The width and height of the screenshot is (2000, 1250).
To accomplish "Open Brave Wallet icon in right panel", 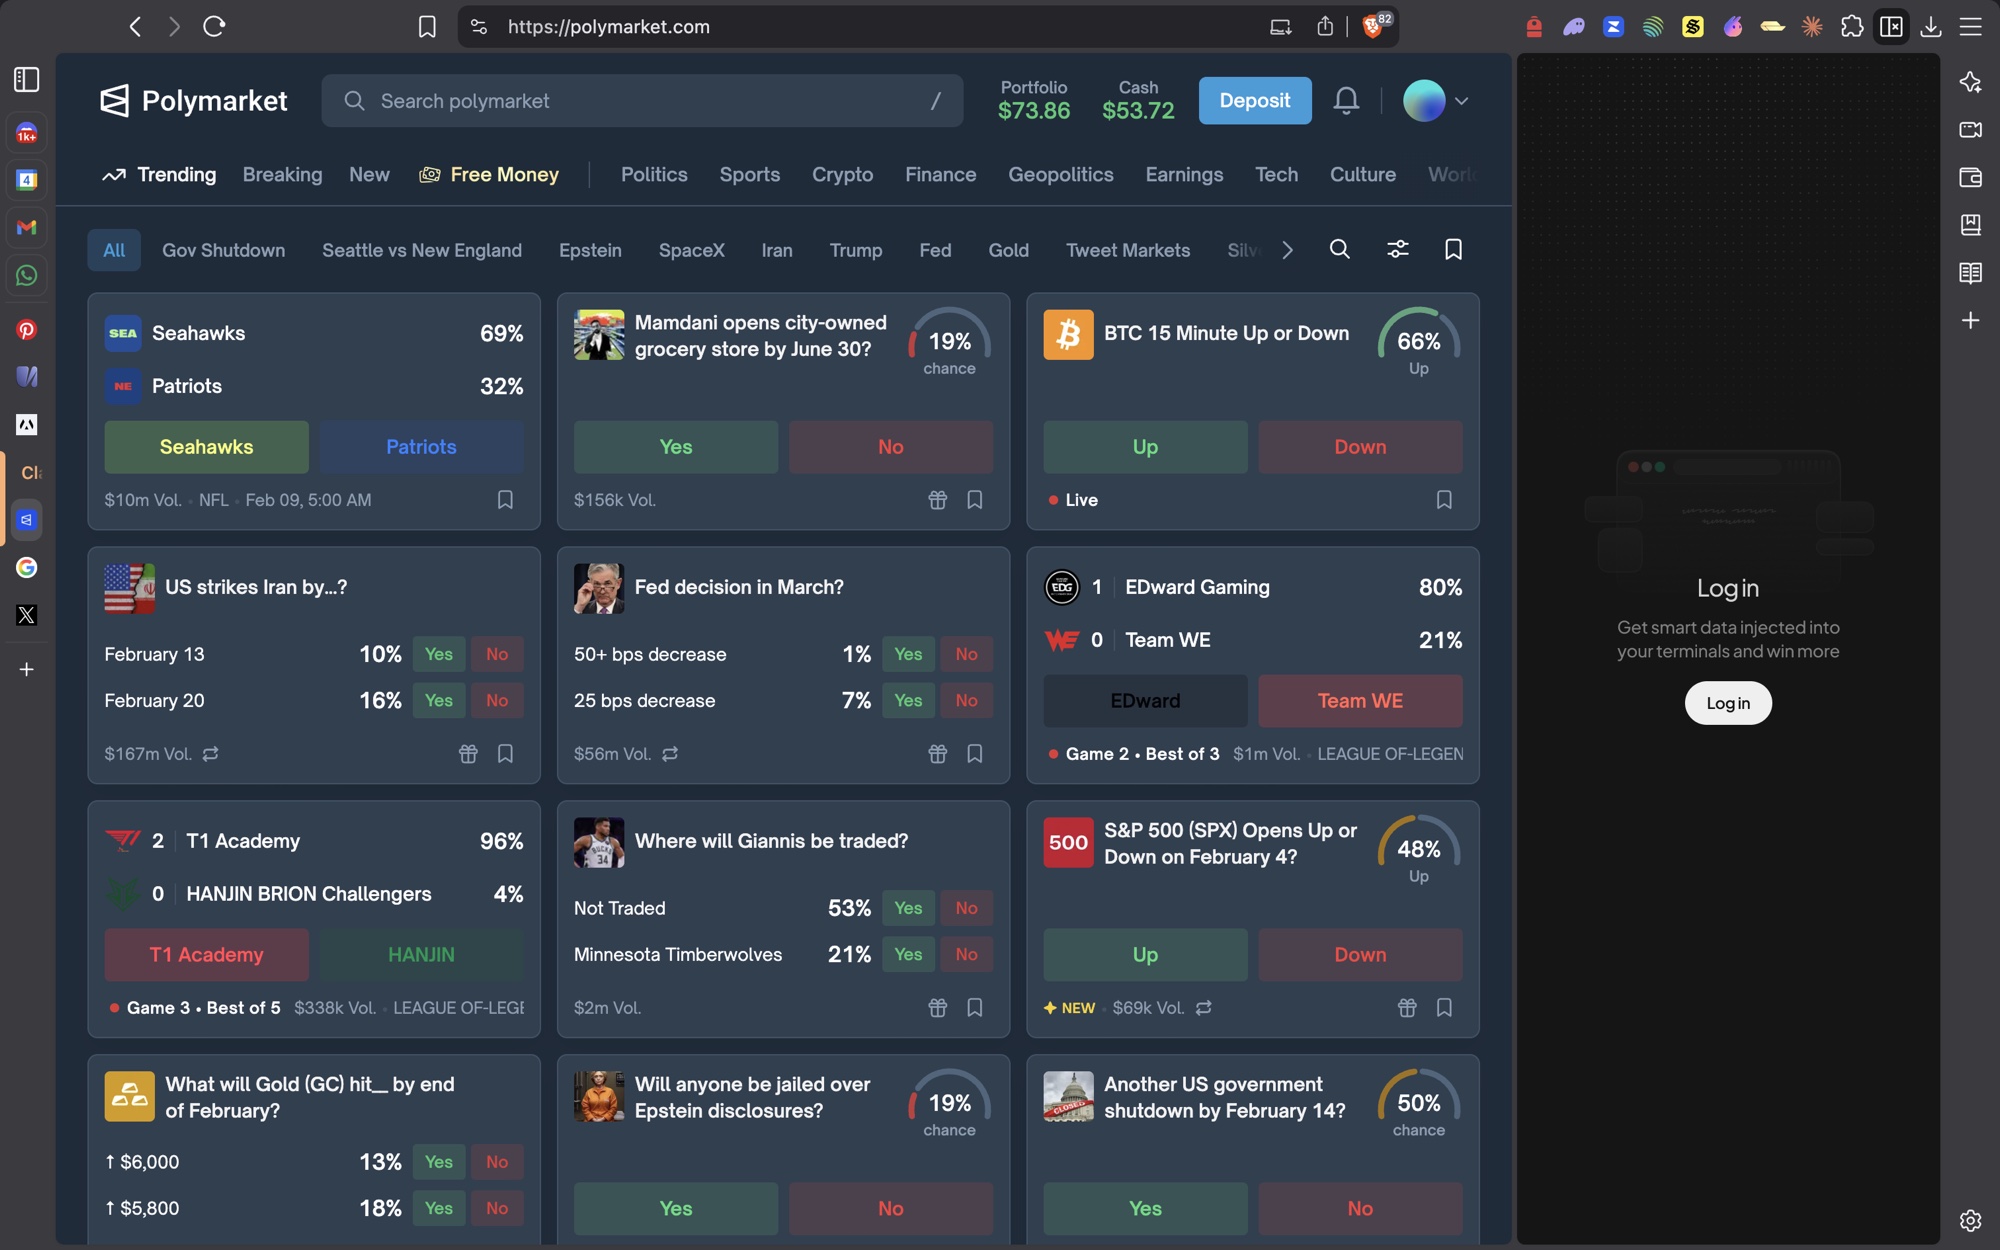I will point(1970,177).
